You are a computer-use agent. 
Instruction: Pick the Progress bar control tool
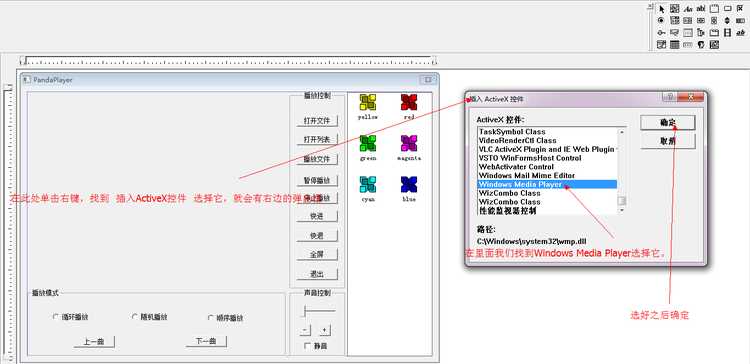(x=740, y=21)
